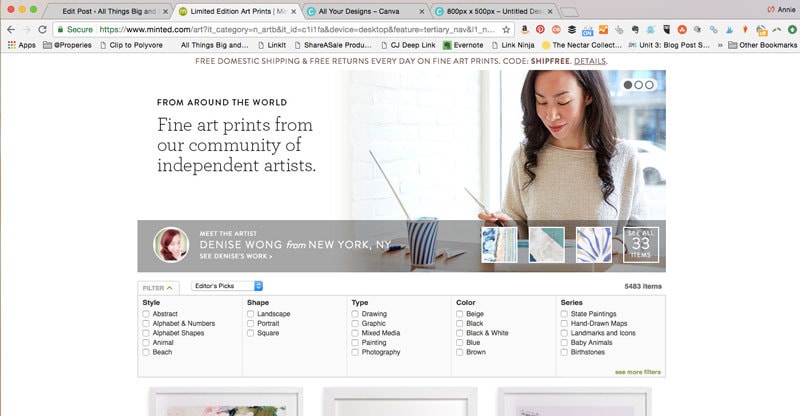Screen dimensions: 800x416
Task: Check the Landscape shape filter
Action: (x=251, y=314)
